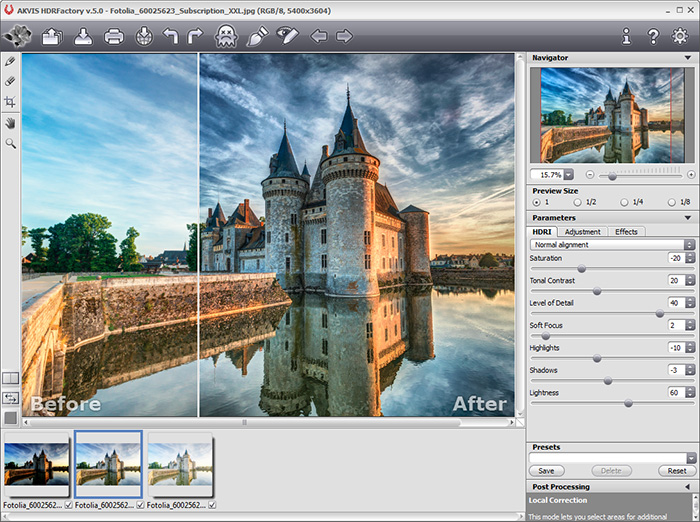This screenshot has height=522, width=700.
Task: Open the zoom percentage 15.7% dropdown
Action: 568,174
